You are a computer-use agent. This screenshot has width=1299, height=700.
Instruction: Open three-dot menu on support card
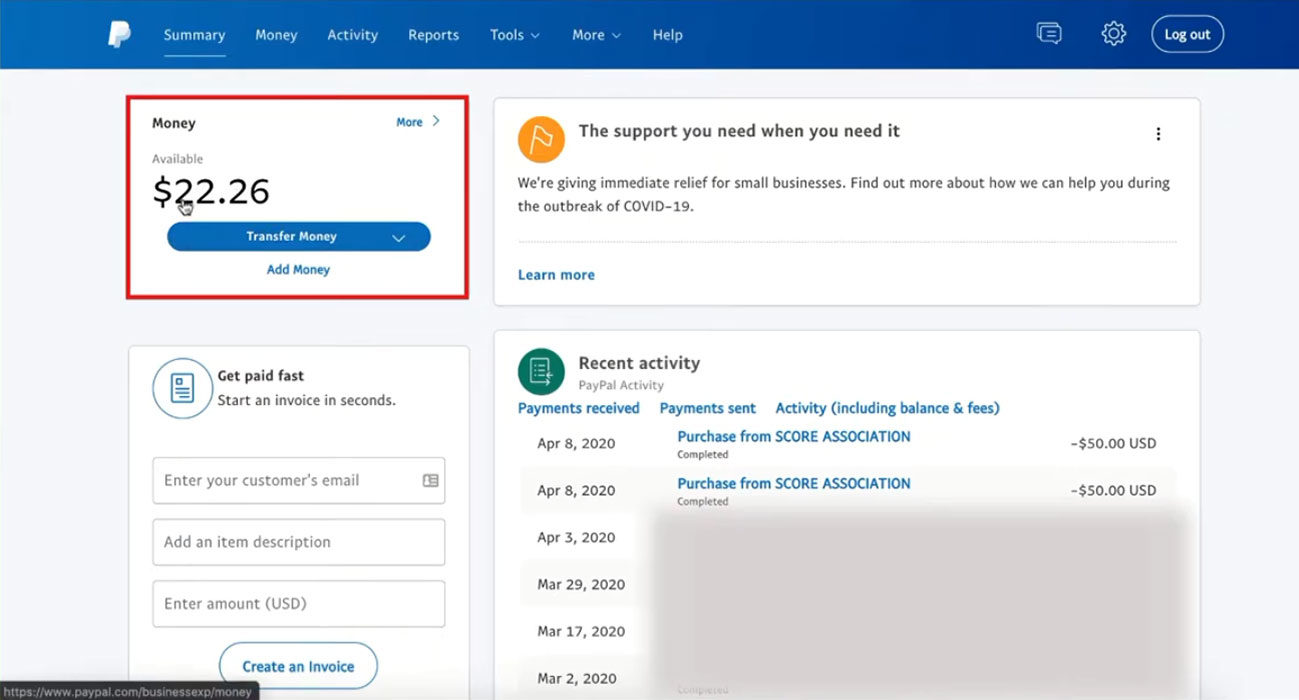click(x=1158, y=134)
